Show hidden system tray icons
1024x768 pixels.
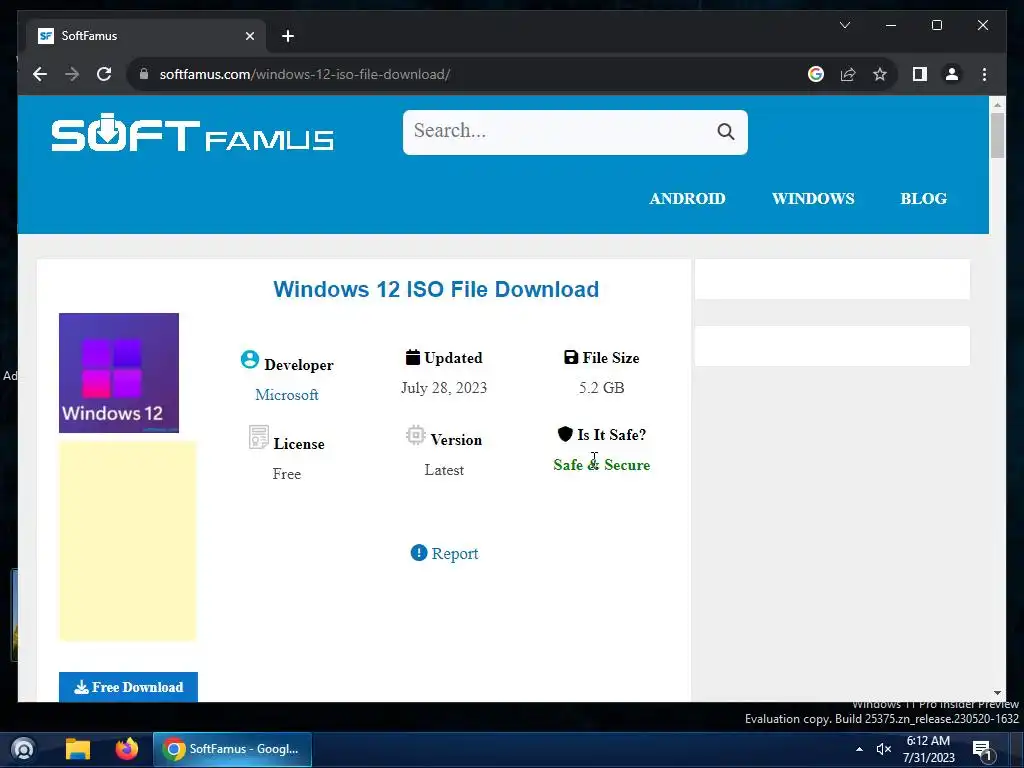pos(859,749)
